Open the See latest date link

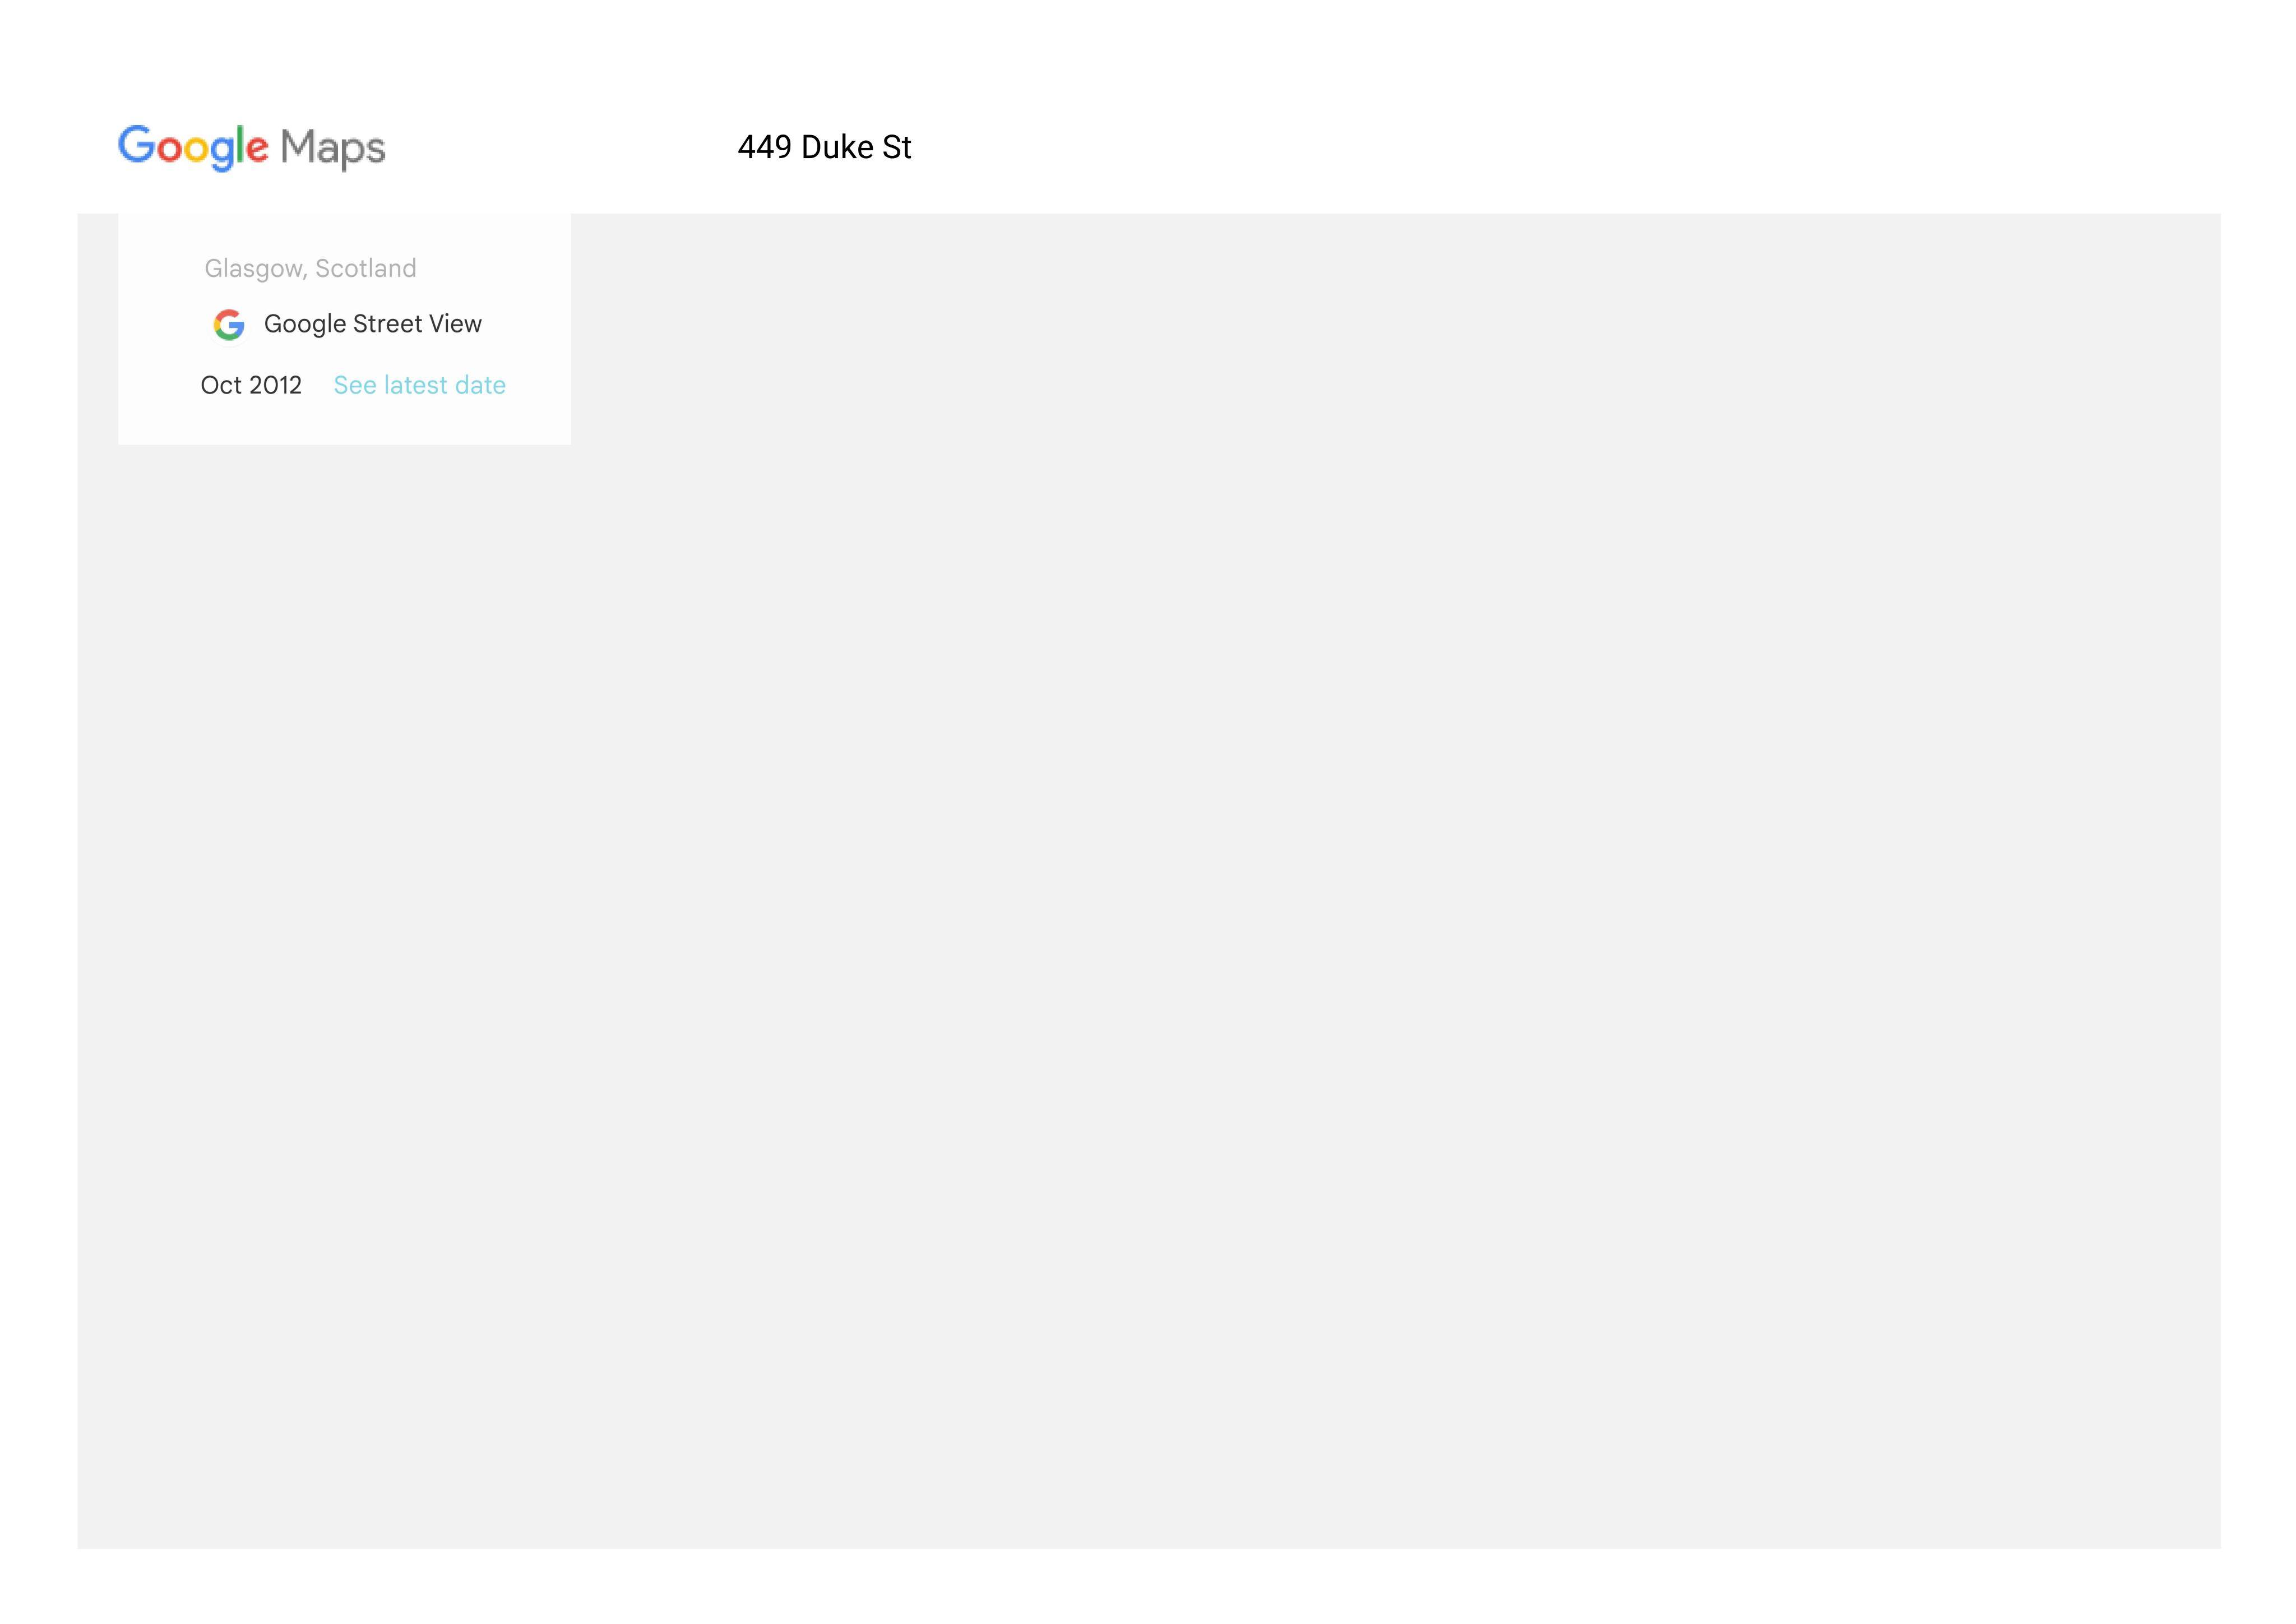[x=419, y=385]
